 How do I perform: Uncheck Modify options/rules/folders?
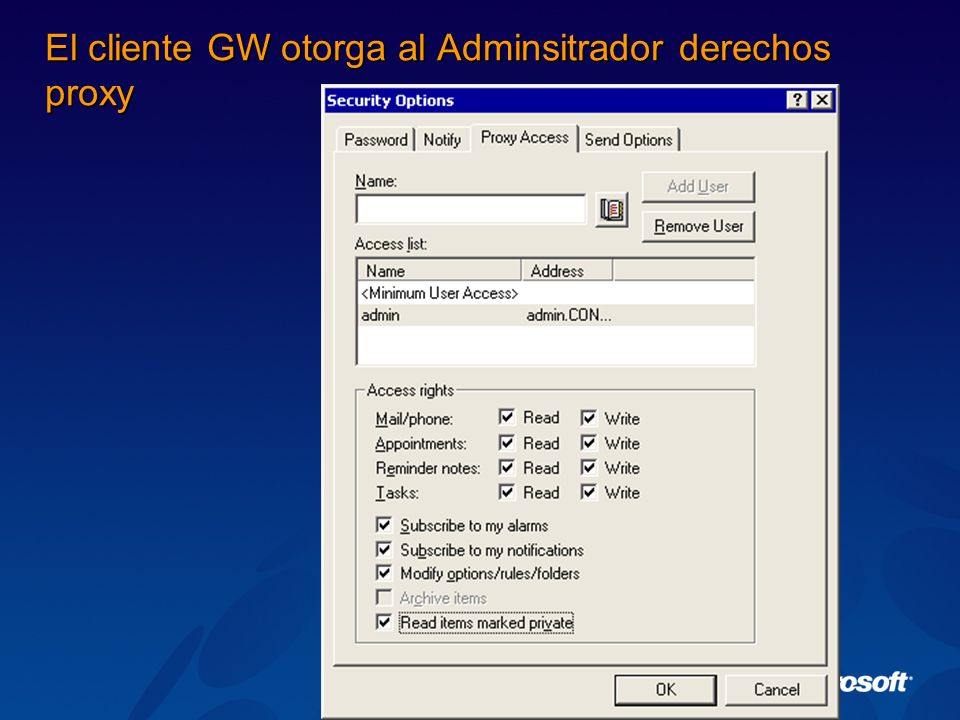(x=384, y=573)
